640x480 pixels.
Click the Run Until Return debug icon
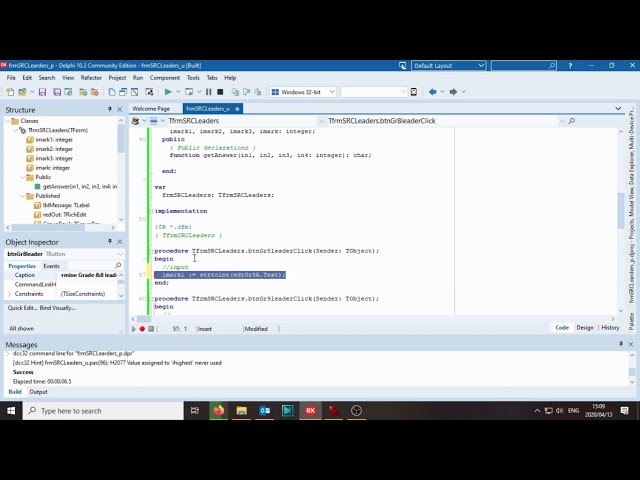pyautogui.click(x=258, y=92)
